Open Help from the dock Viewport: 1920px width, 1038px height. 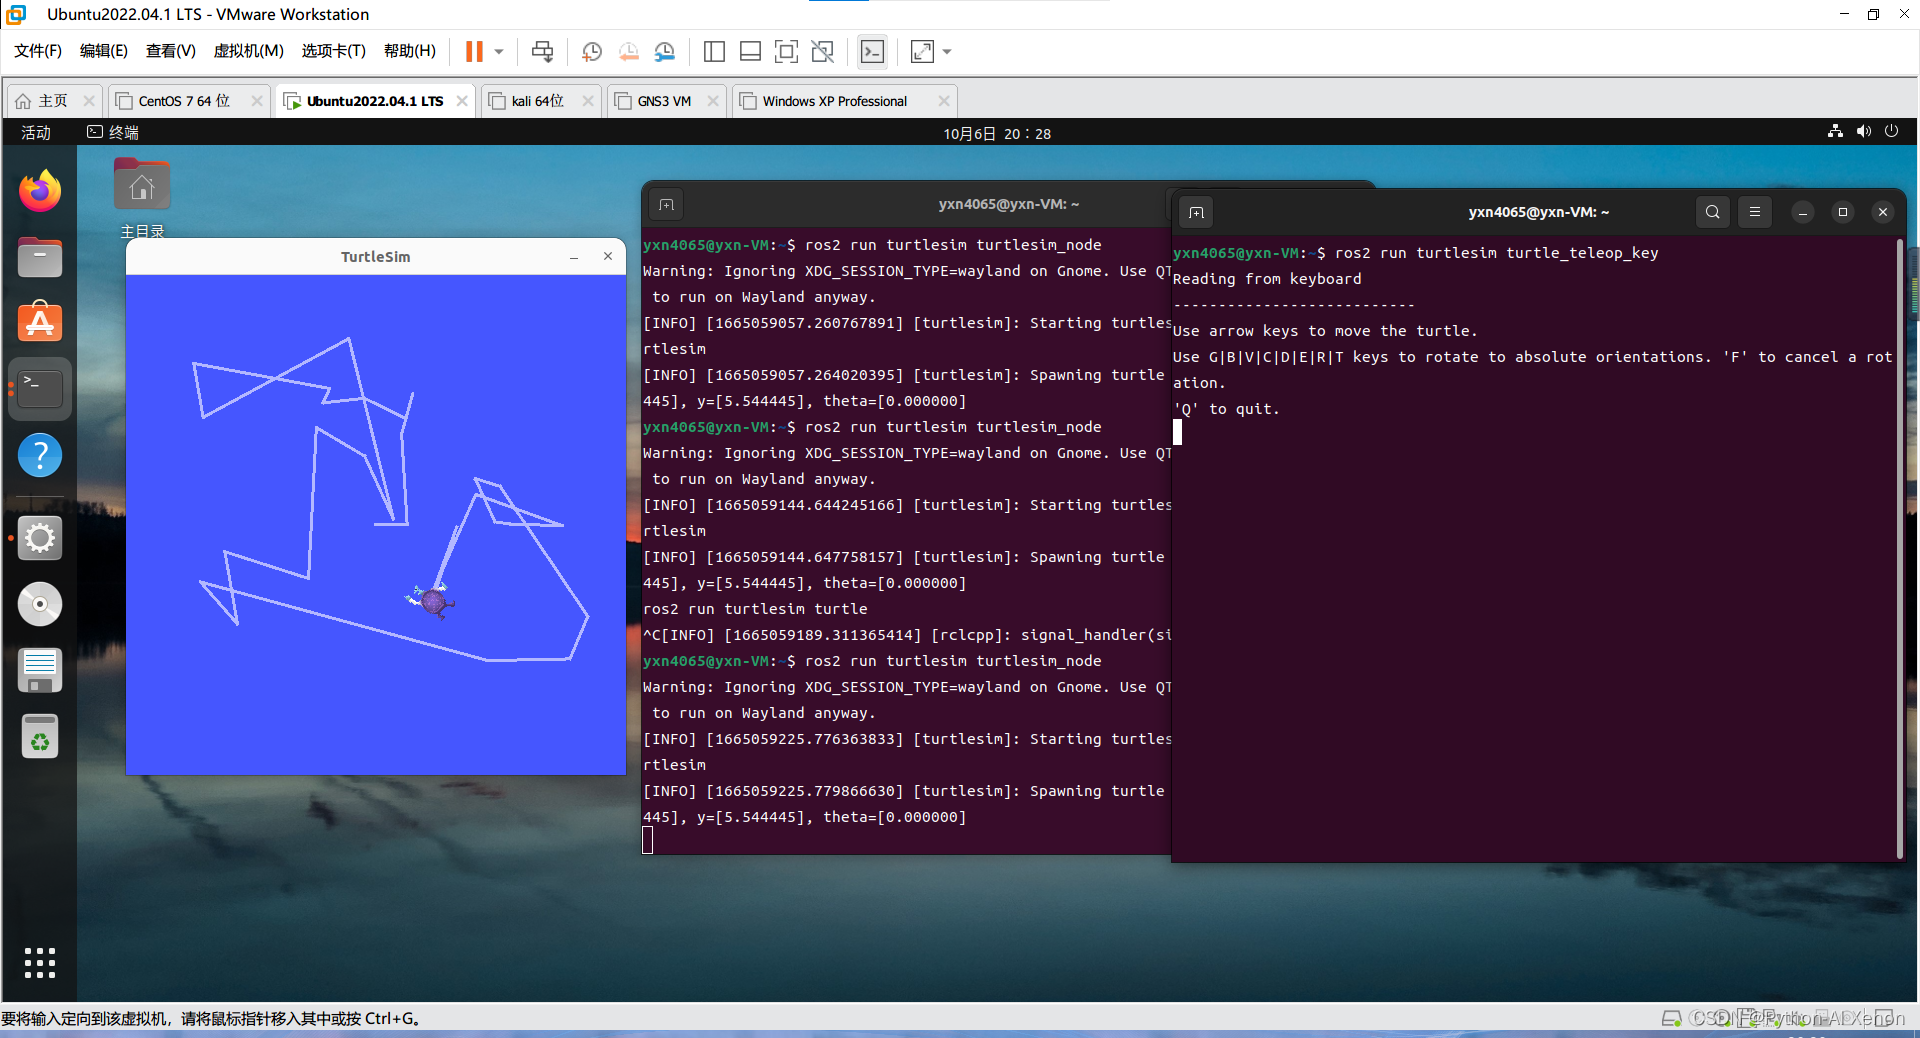(40, 455)
